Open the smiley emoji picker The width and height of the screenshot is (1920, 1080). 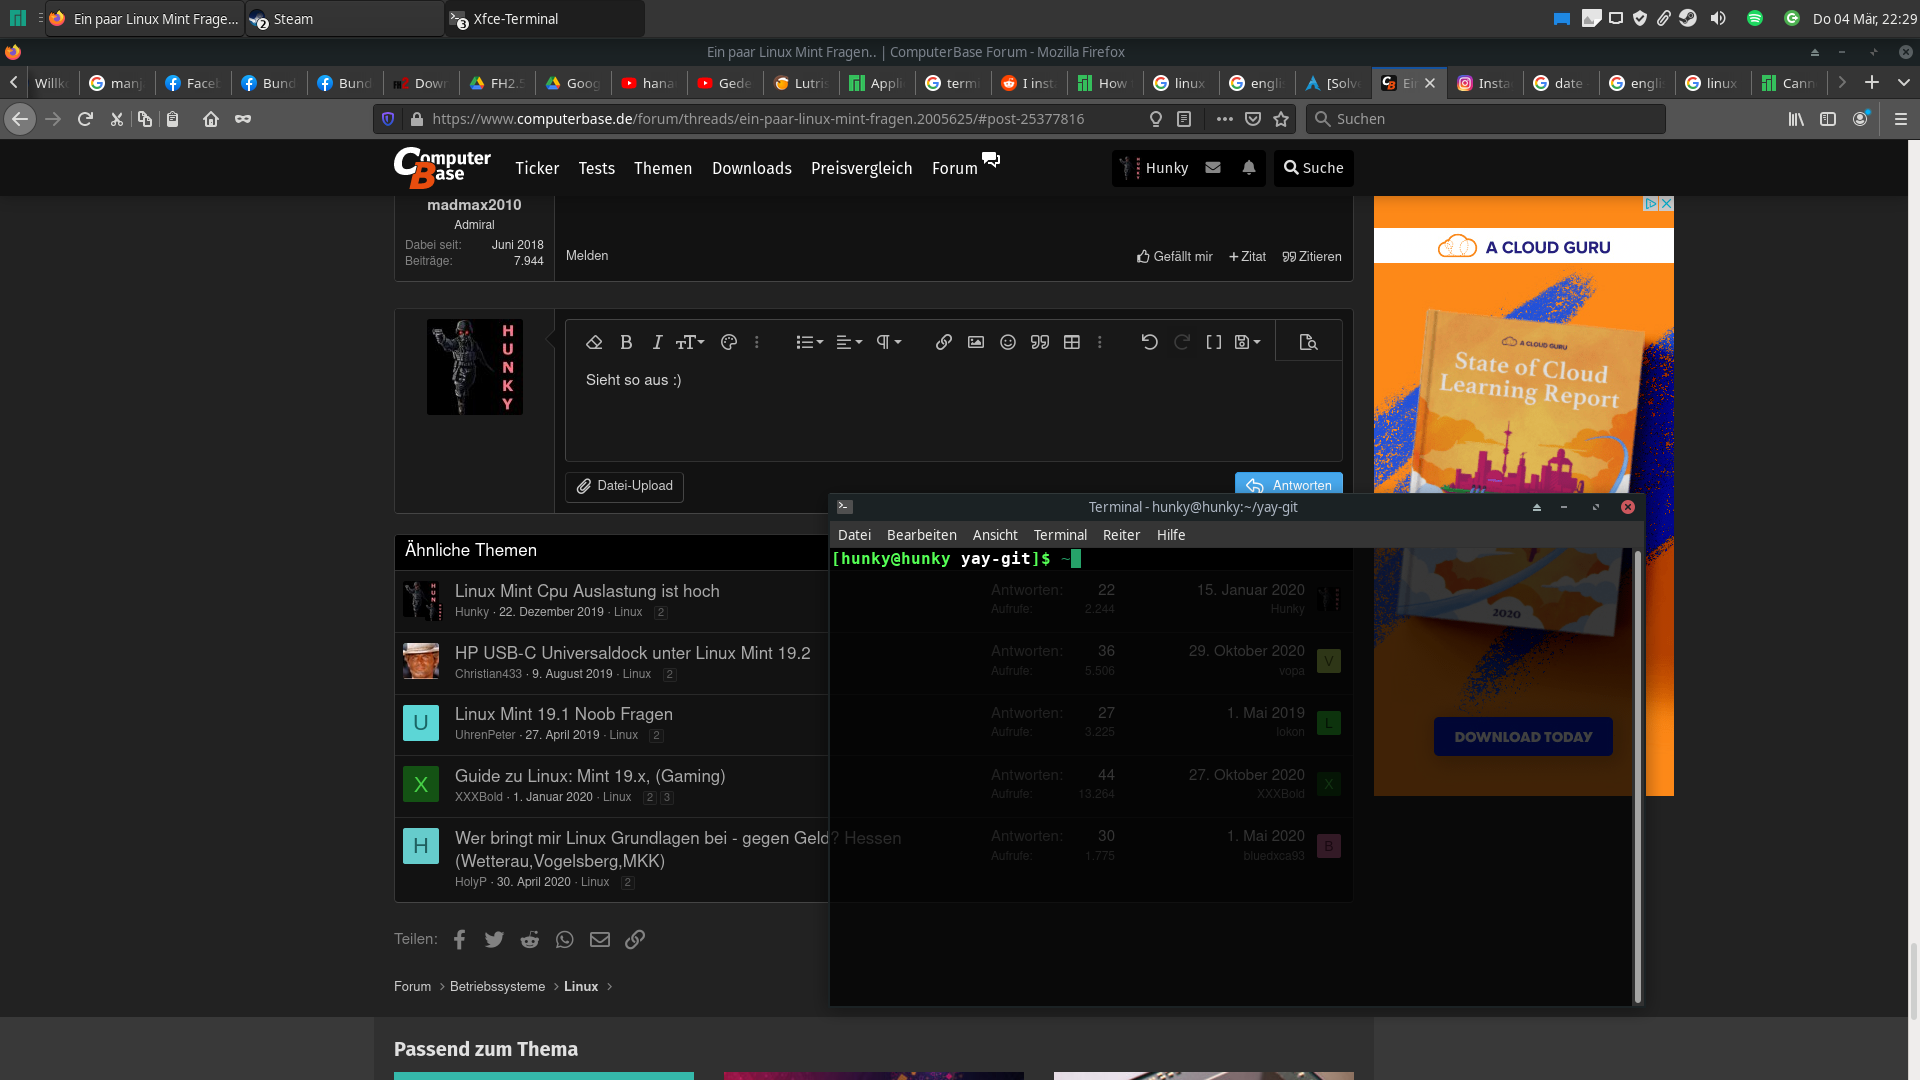coord(1008,342)
